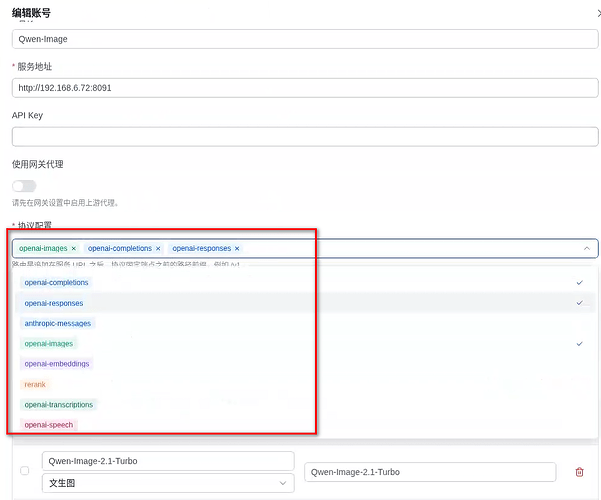Deselect openai-images in the protocol list
This screenshot has width=601, height=500.
(x=305, y=344)
